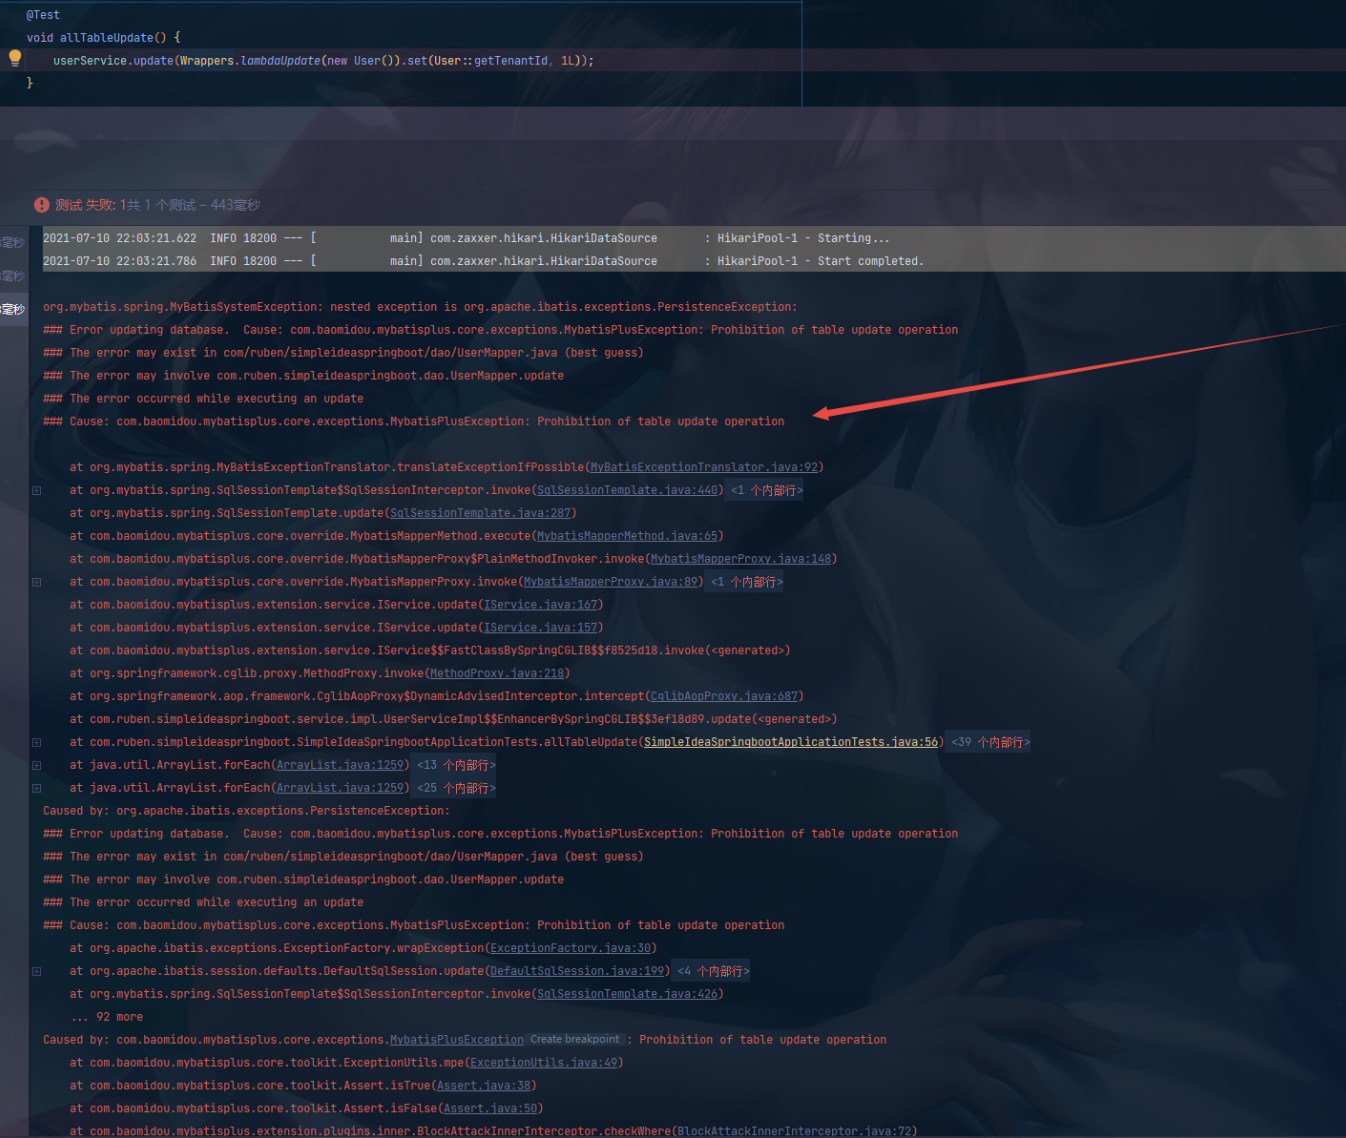The image size is (1346, 1138).
Task: Jump to BlockAttackInnerInterceptor.java:72
Action: coord(795,1131)
